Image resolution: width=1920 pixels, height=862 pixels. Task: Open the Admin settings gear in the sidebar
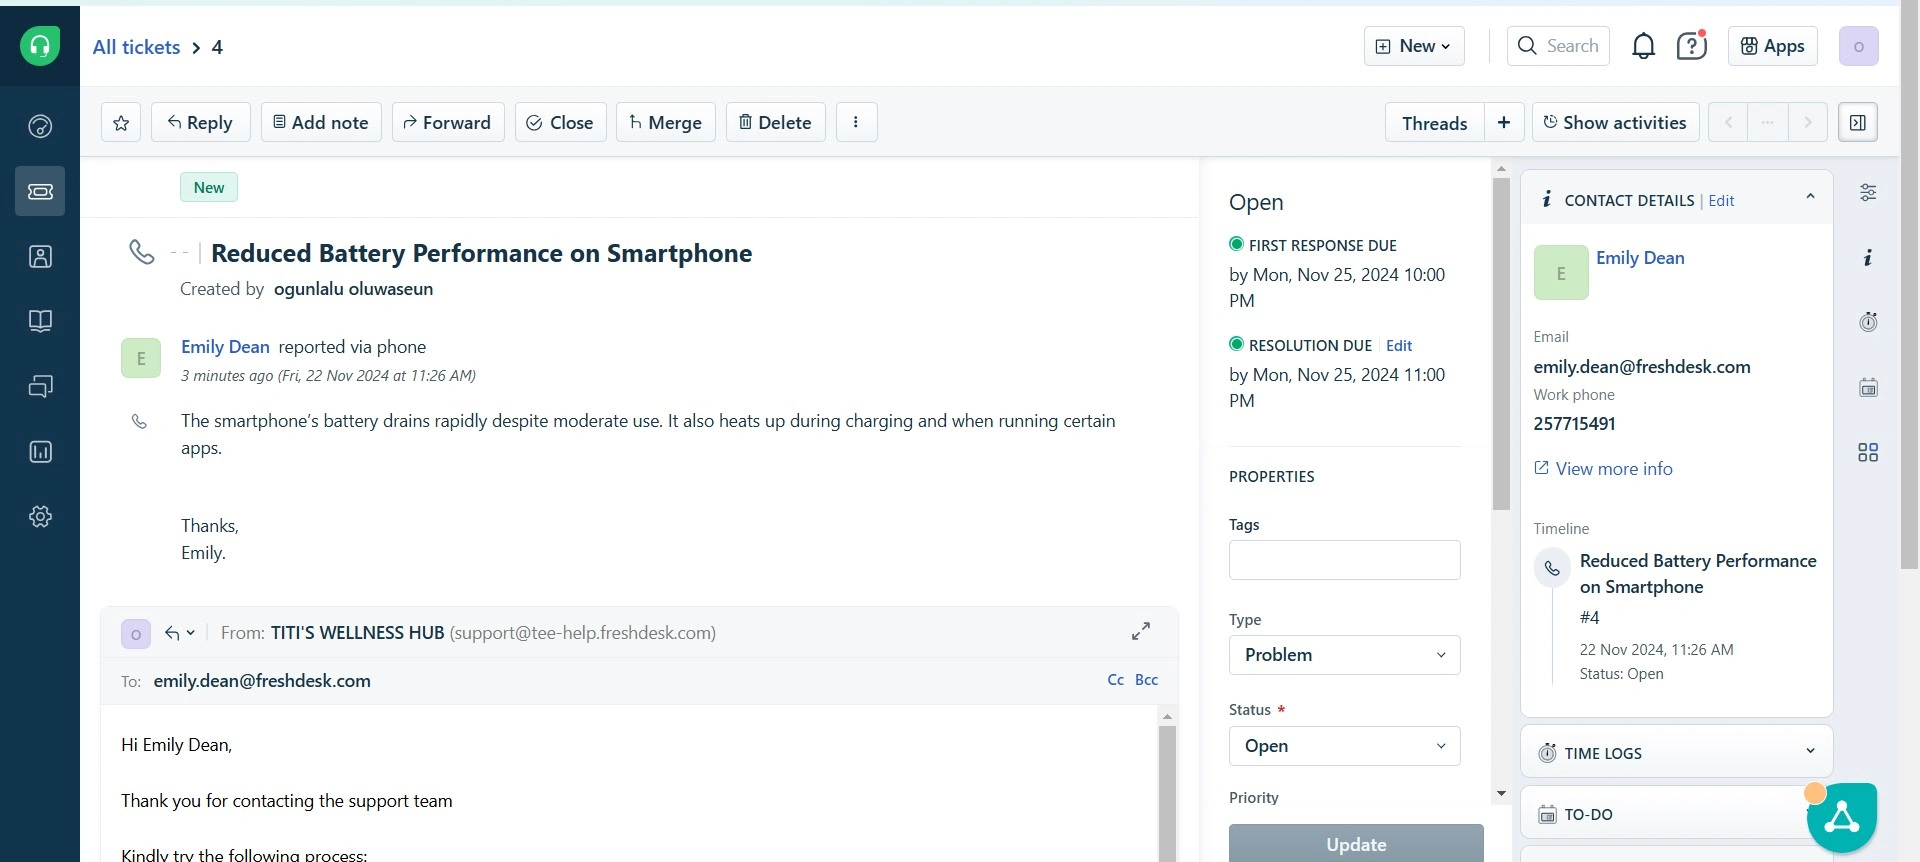(x=40, y=517)
